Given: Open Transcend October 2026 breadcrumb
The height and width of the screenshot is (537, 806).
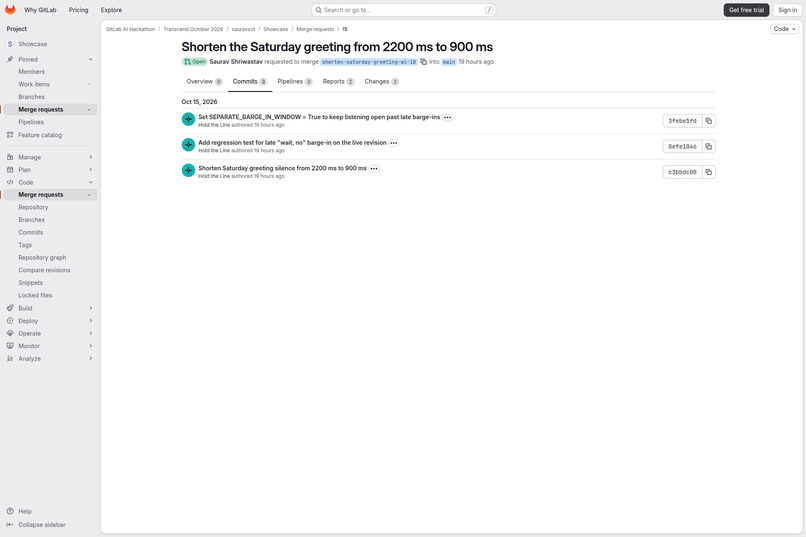Looking at the screenshot, I should [x=193, y=29].
